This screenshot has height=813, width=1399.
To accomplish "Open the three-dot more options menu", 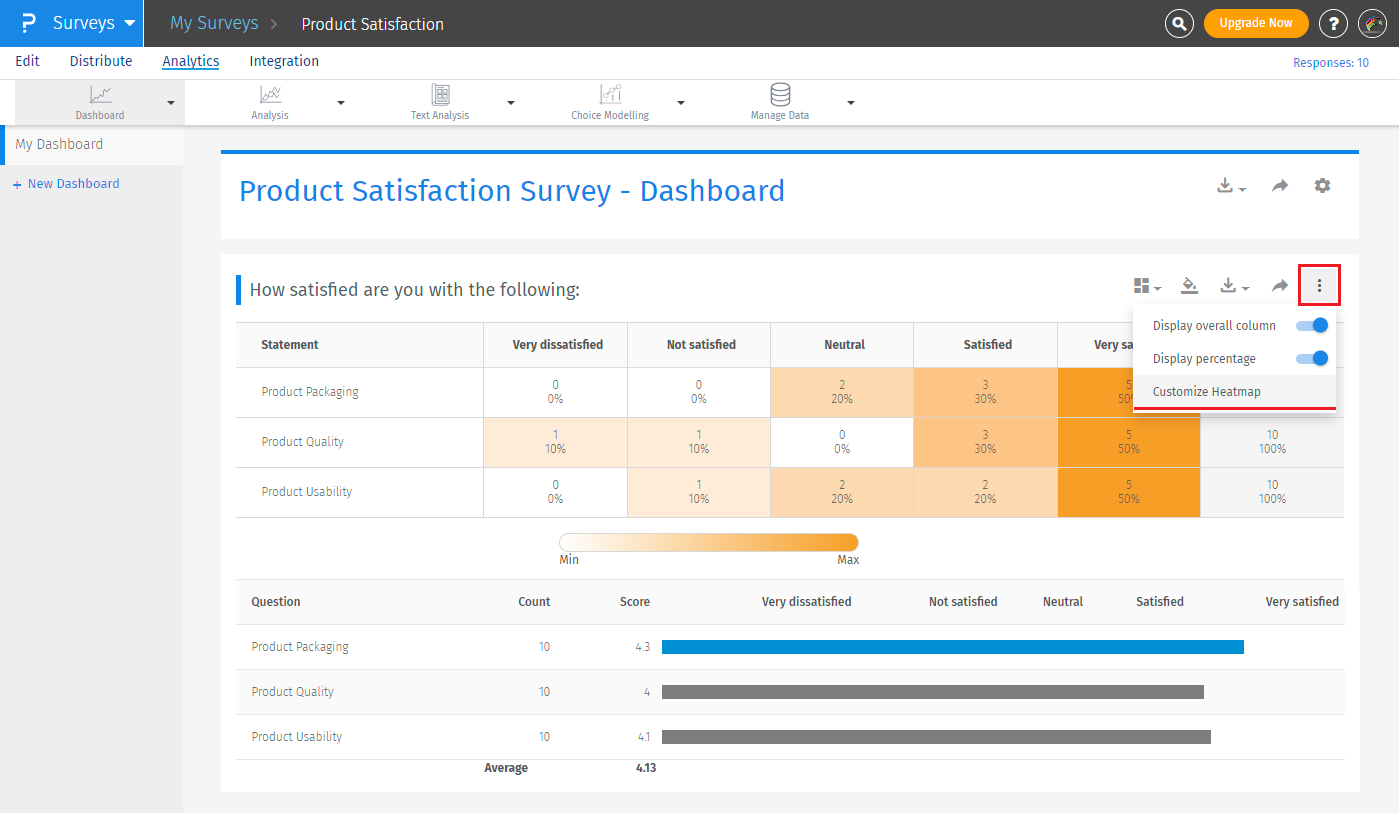I will pos(1319,286).
